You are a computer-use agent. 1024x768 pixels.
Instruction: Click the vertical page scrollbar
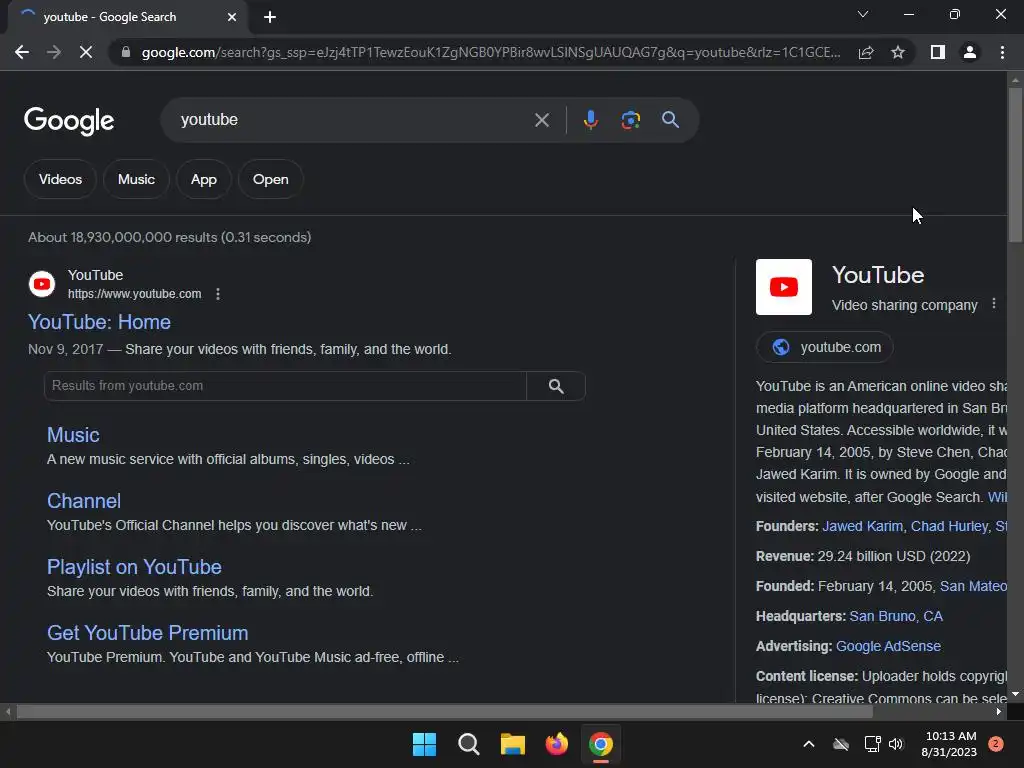pyautogui.click(x=1015, y=165)
